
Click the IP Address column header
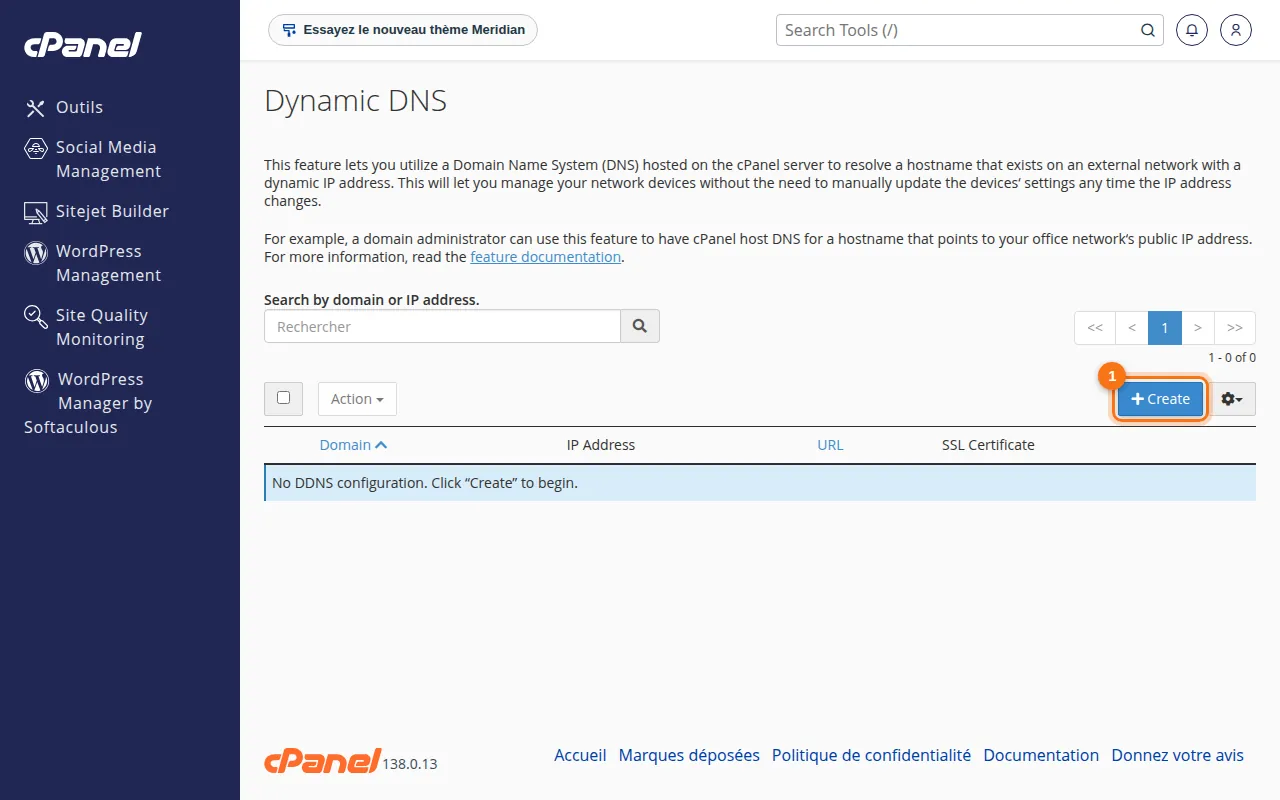(601, 445)
